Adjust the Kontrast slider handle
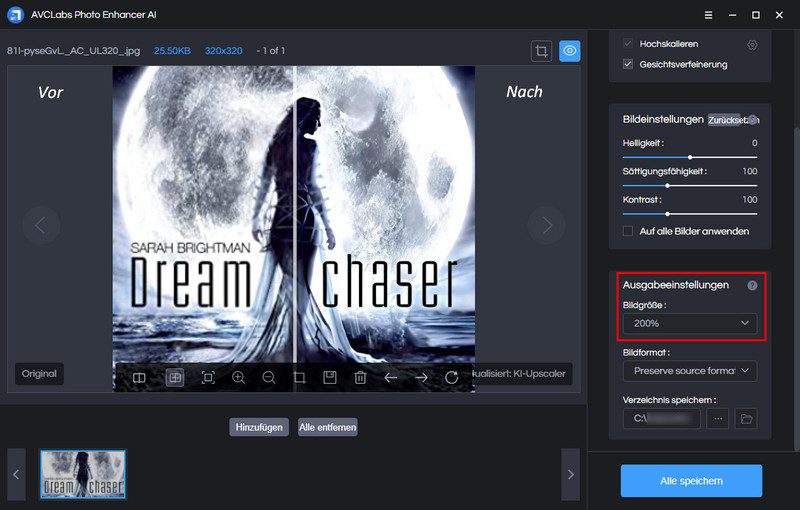Viewport: 800px width, 510px height. [x=667, y=214]
